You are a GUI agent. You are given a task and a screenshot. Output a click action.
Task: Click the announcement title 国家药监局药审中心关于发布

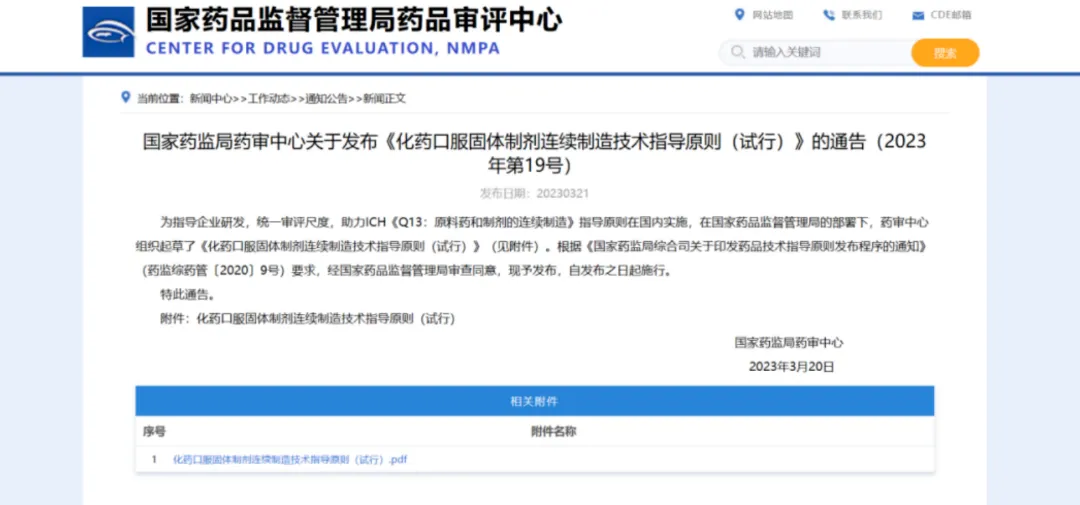(534, 153)
